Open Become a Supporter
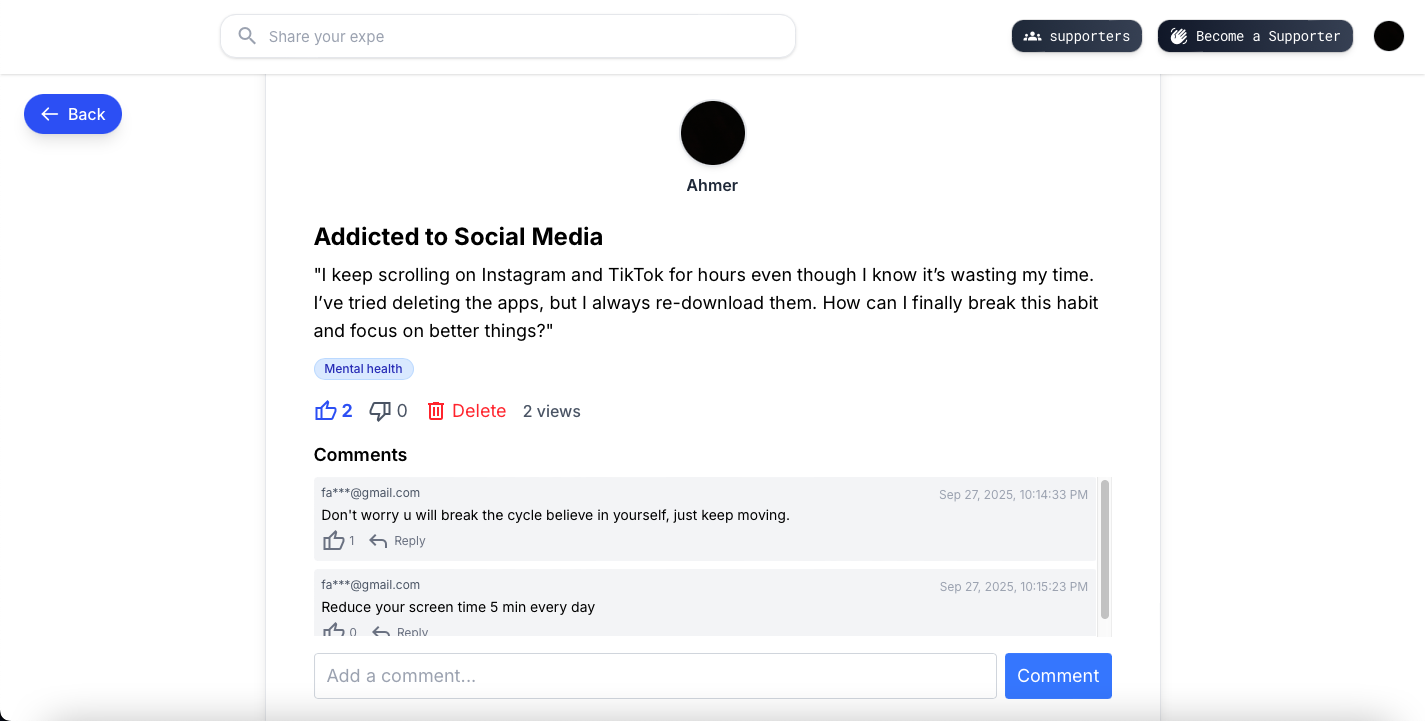 [x=1255, y=36]
